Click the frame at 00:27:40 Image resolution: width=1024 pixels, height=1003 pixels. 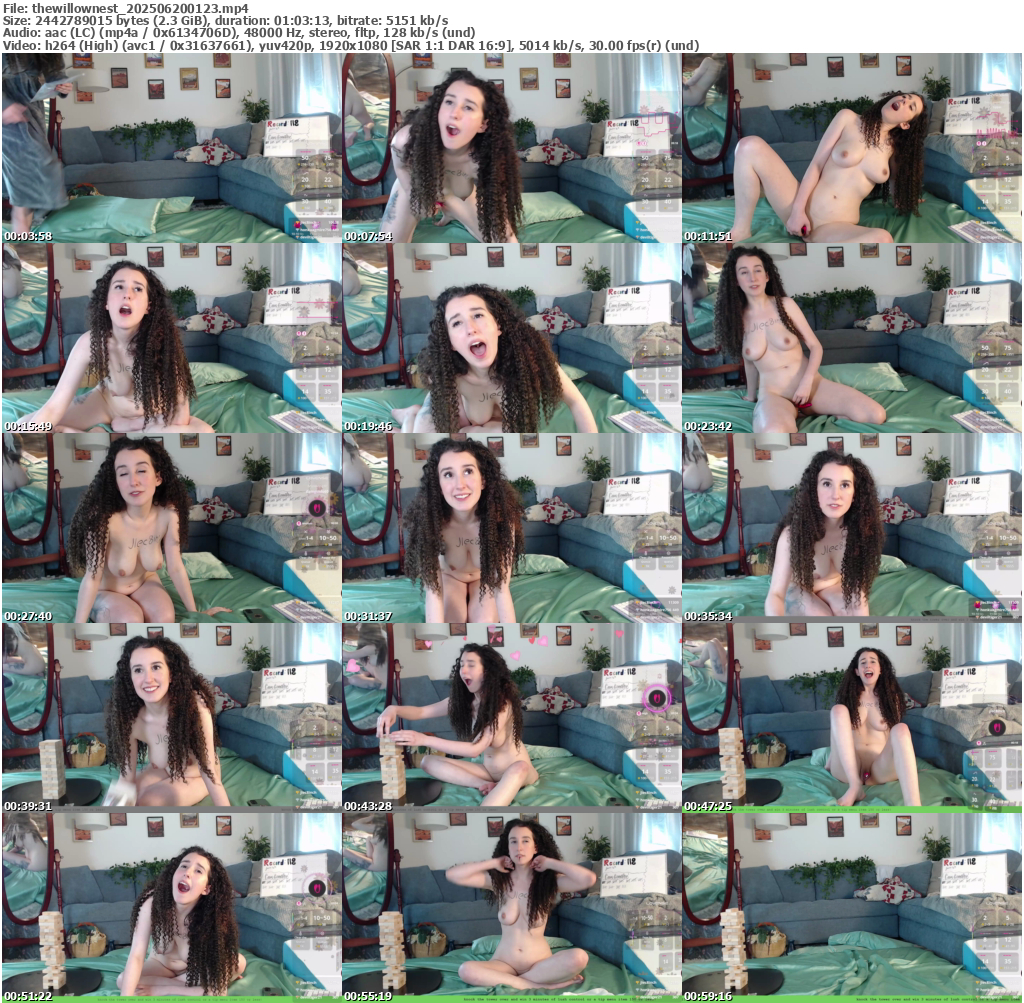pyautogui.click(x=171, y=528)
